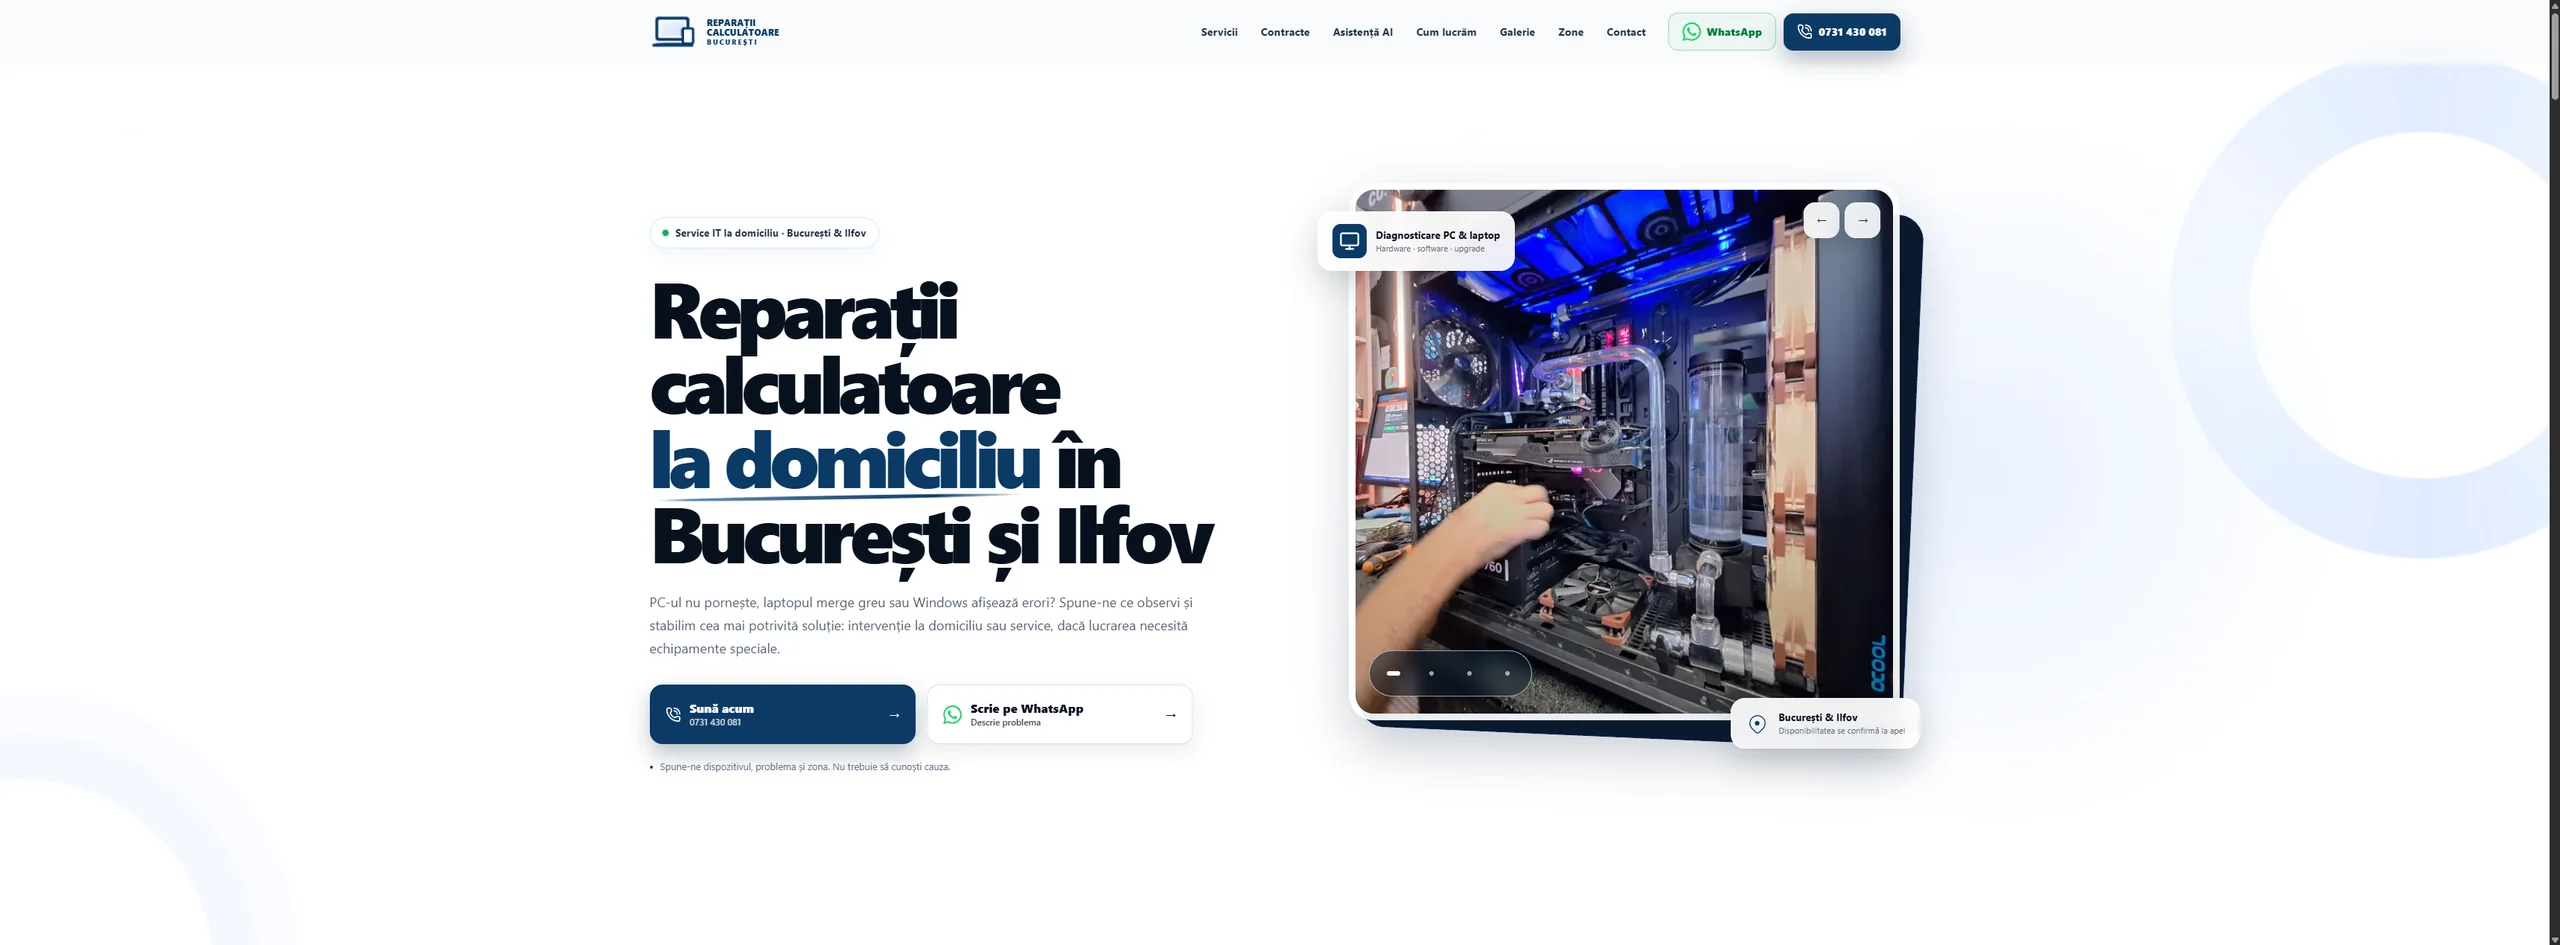The width and height of the screenshot is (2560, 945).
Task: Select the first active slide indicator
Action: pyautogui.click(x=1393, y=673)
